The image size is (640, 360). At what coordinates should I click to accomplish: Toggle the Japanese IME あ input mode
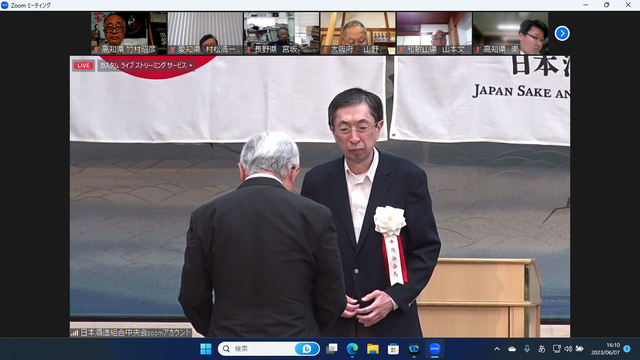[x=542, y=349]
